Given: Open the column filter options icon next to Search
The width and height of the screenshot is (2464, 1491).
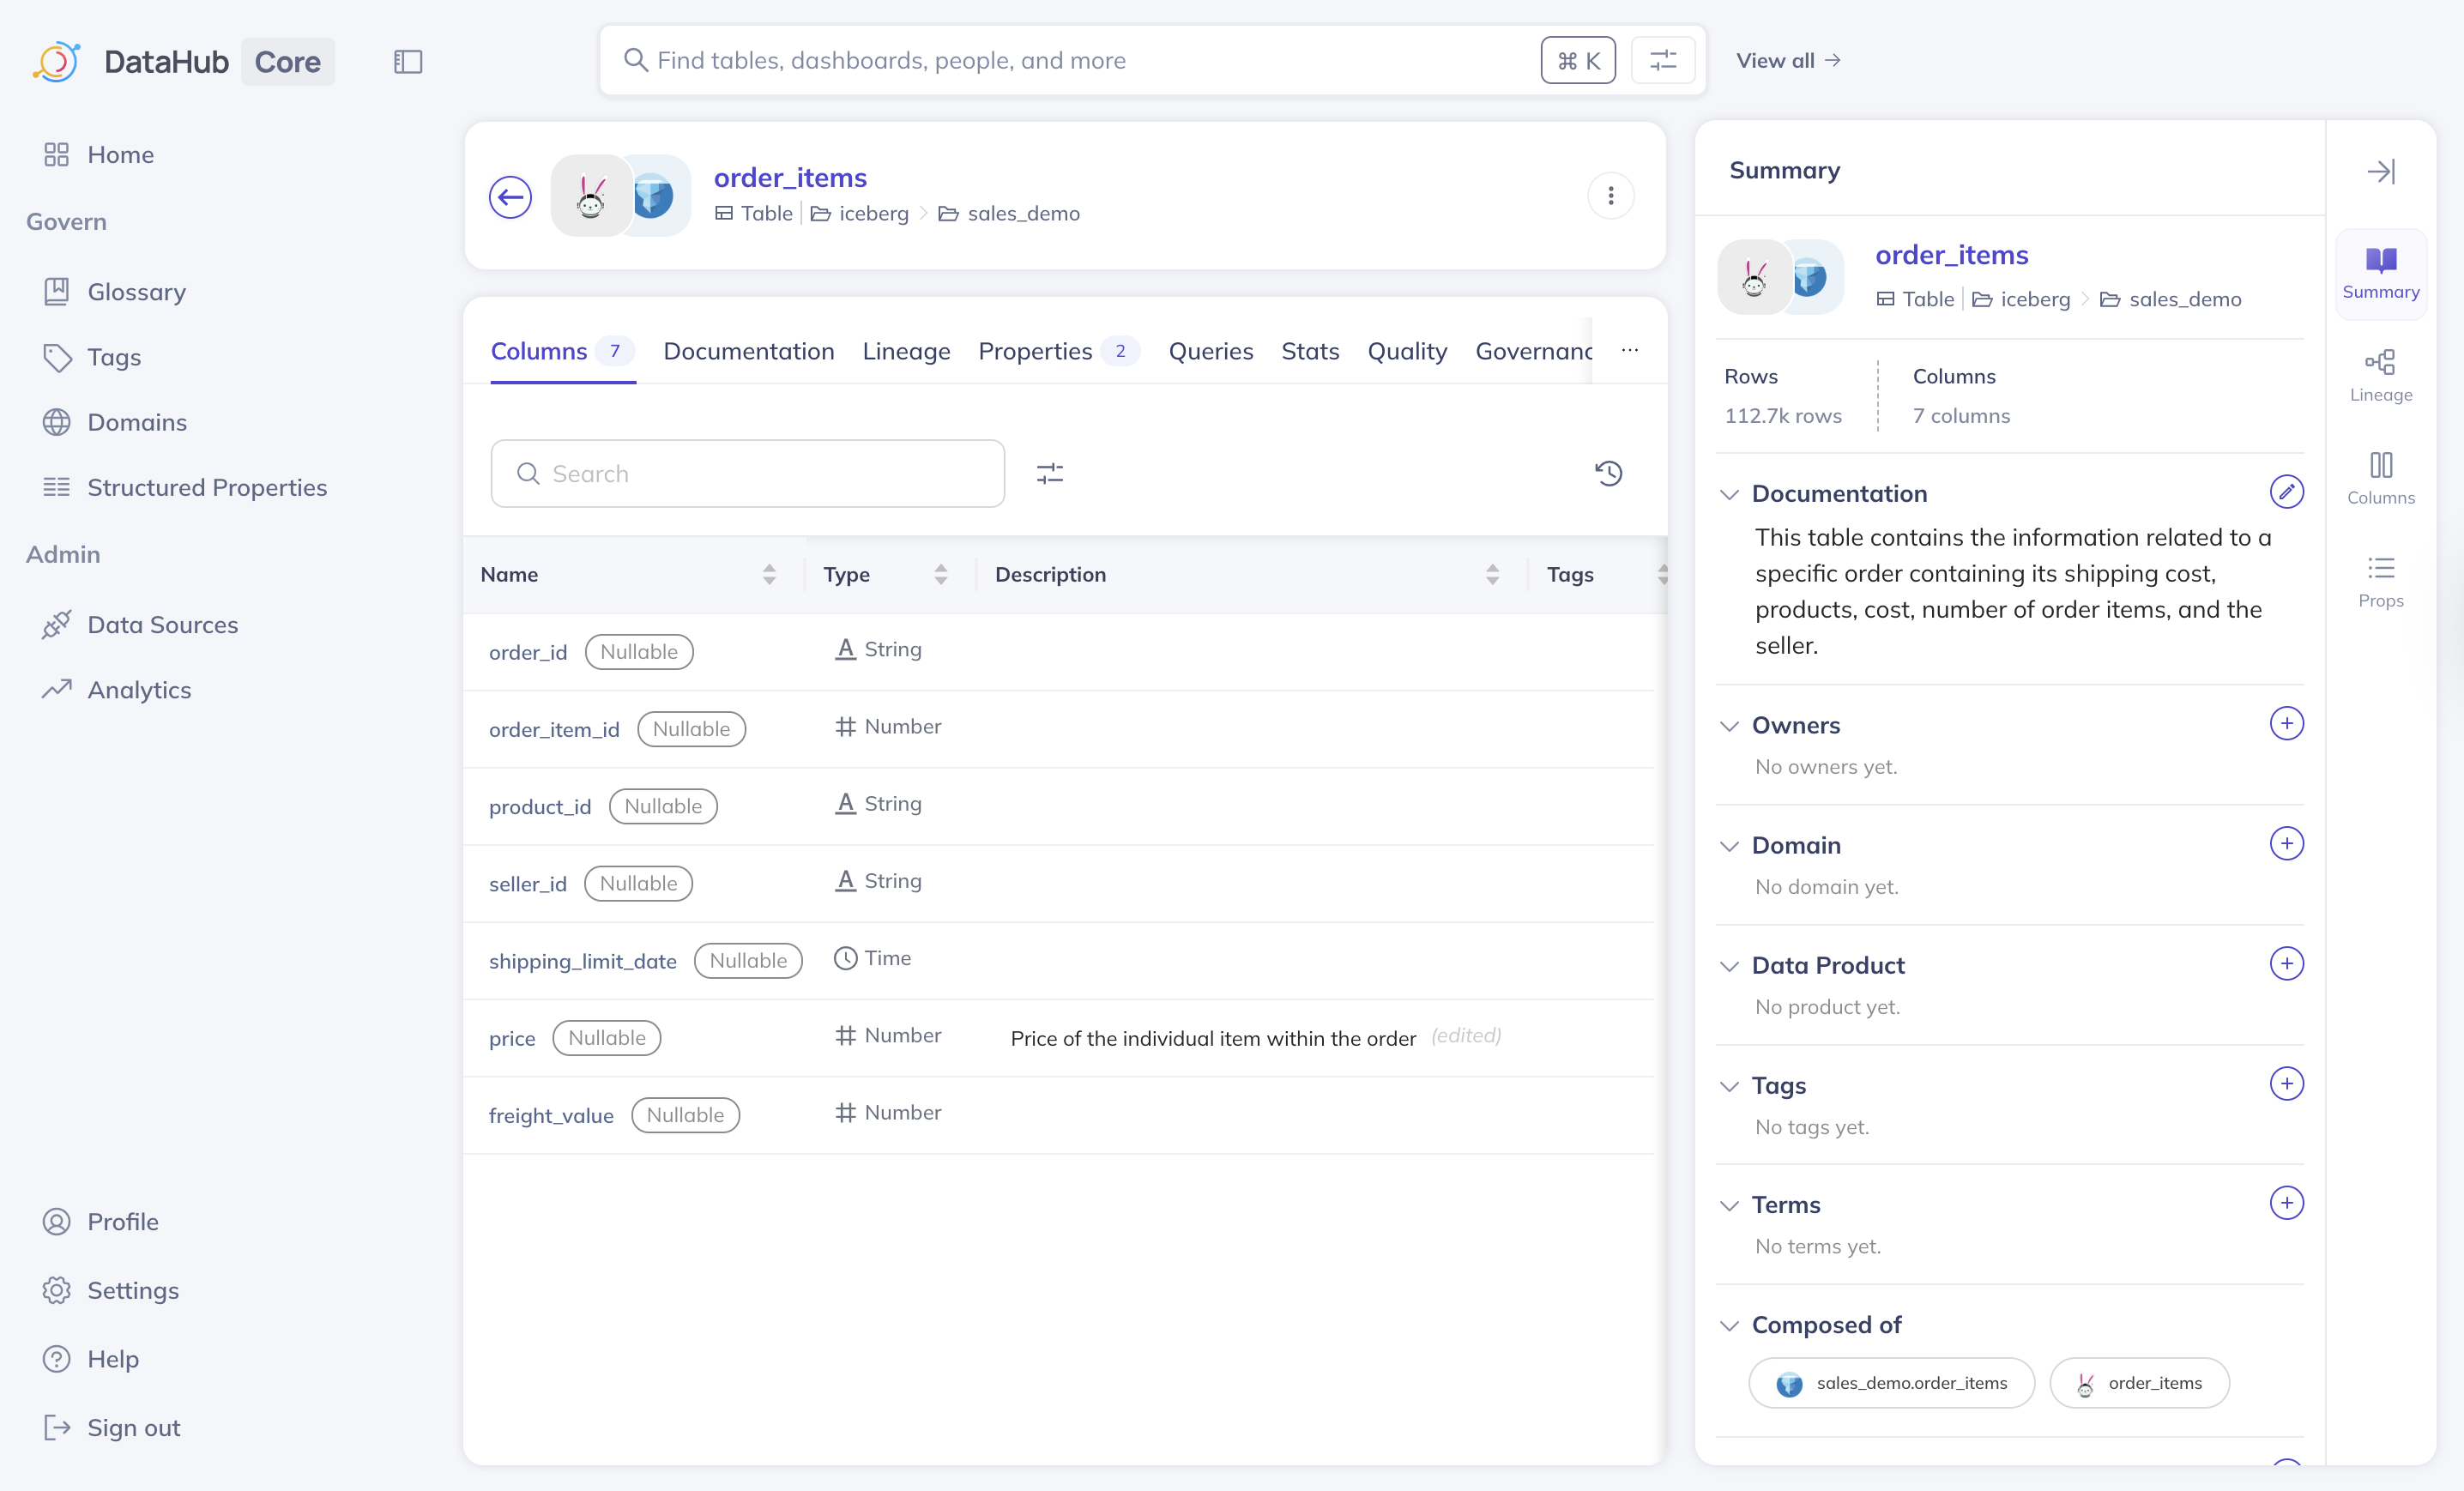Looking at the screenshot, I should 1050,473.
